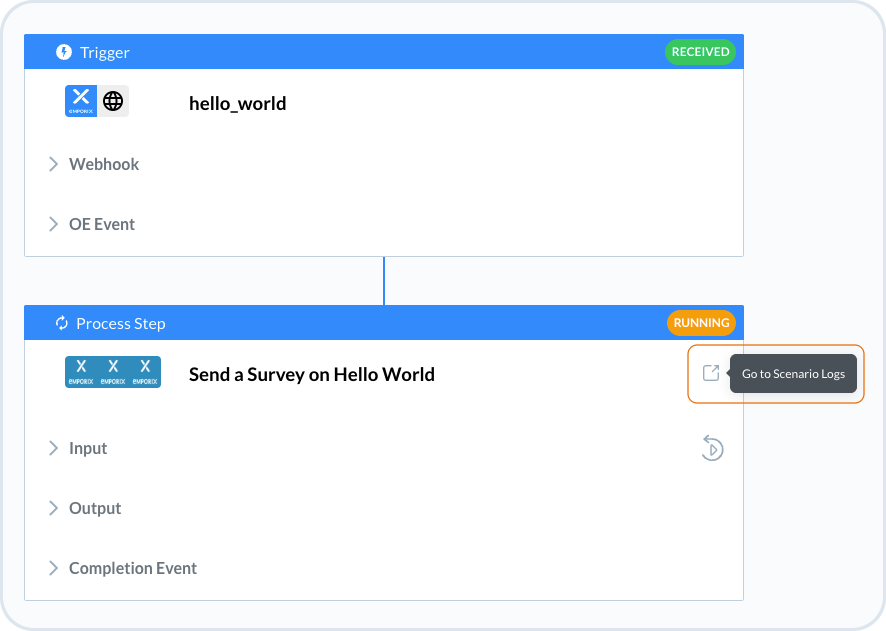
Task: Click the lightning bolt Trigger icon
Action: [x=64, y=52]
